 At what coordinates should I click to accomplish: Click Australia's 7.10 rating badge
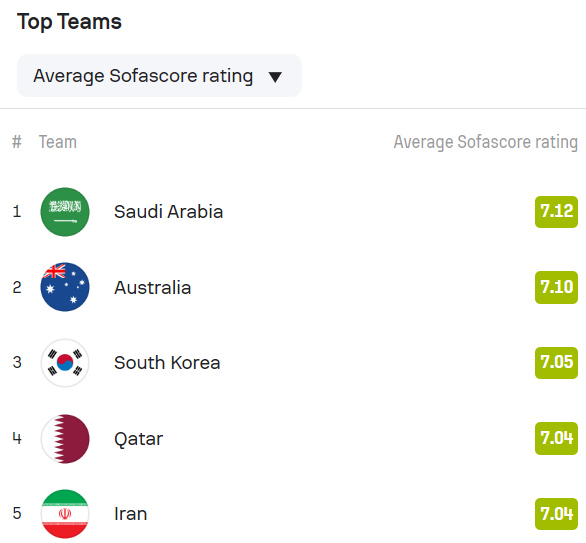(556, 287)
